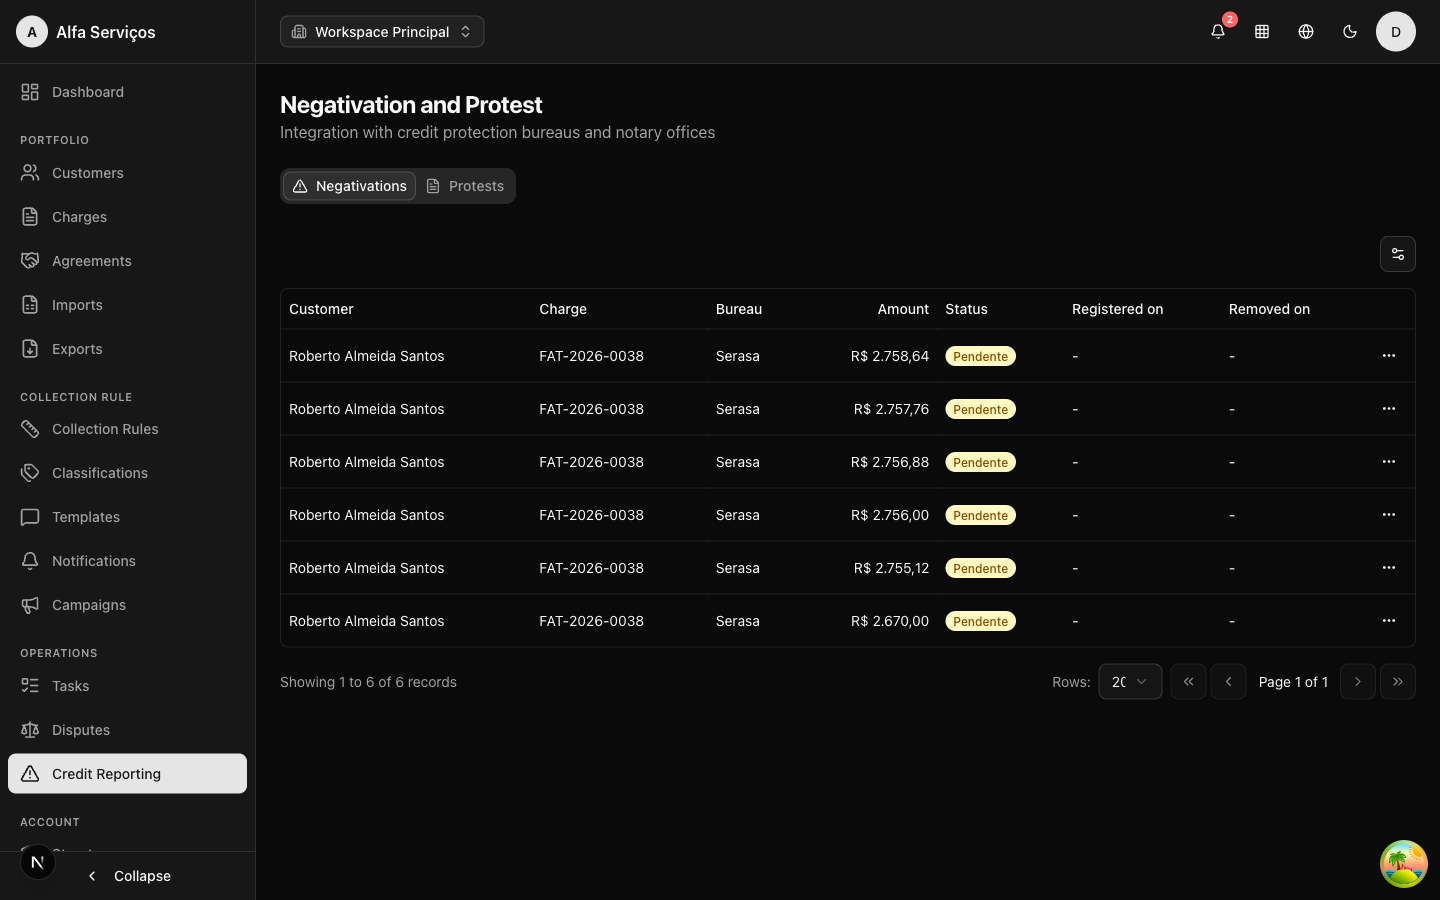Click the Registered on column header
The height and width of the screenshot is (900, 1440).
pyautogui.click(x=1117, y=309)
